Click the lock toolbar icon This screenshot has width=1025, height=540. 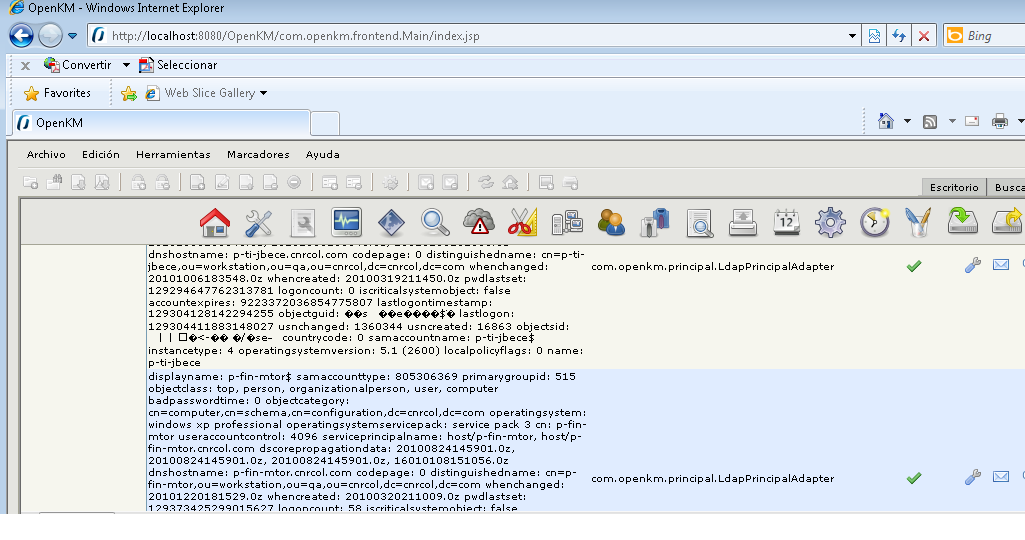[139, 182]
